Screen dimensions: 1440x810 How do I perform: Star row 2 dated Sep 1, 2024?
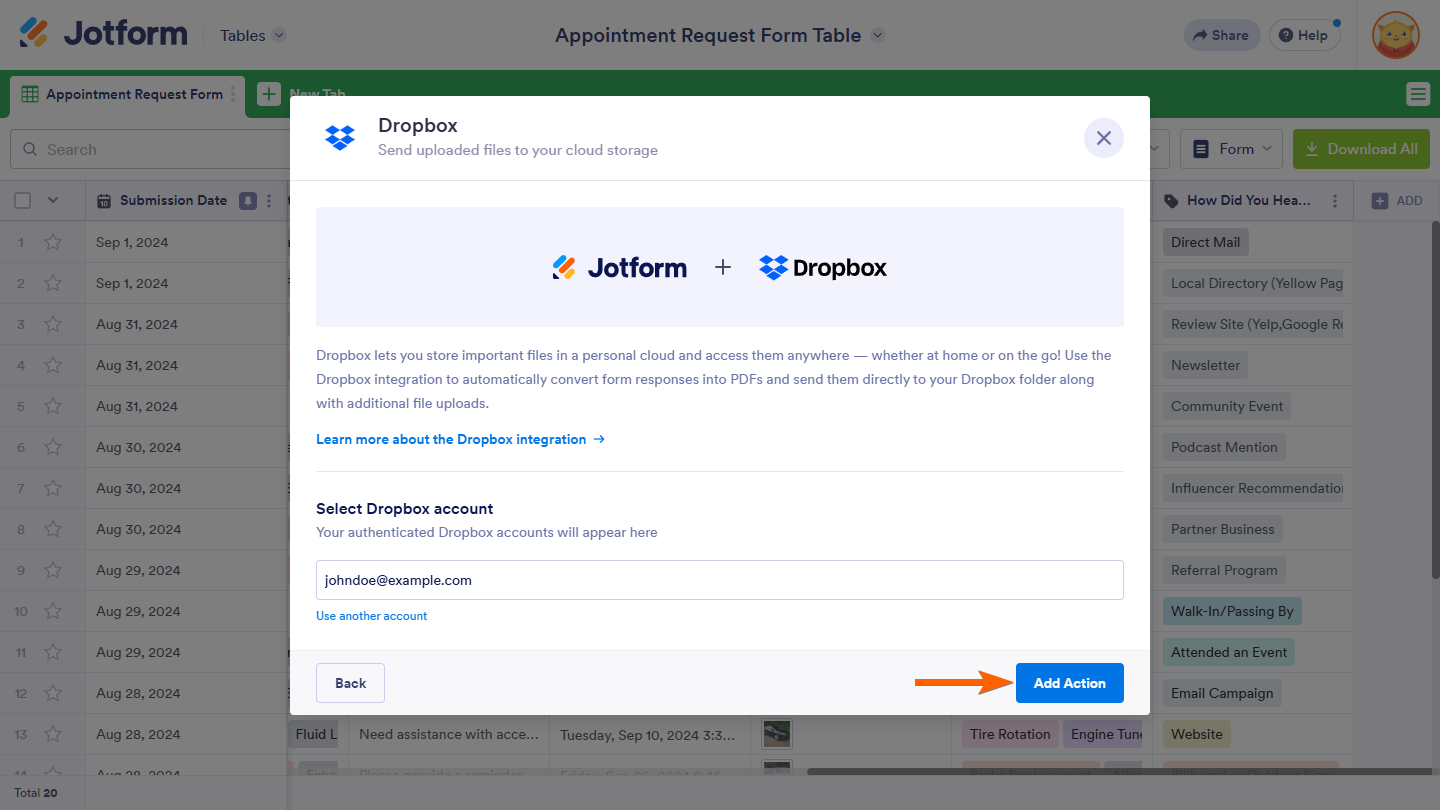click(53, 283)
